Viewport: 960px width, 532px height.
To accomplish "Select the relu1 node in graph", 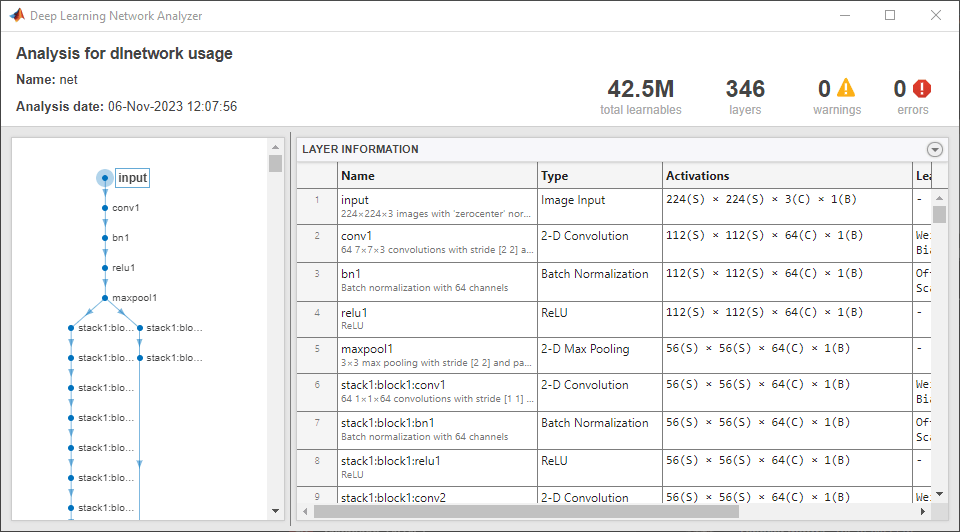I will coord(105,268).
